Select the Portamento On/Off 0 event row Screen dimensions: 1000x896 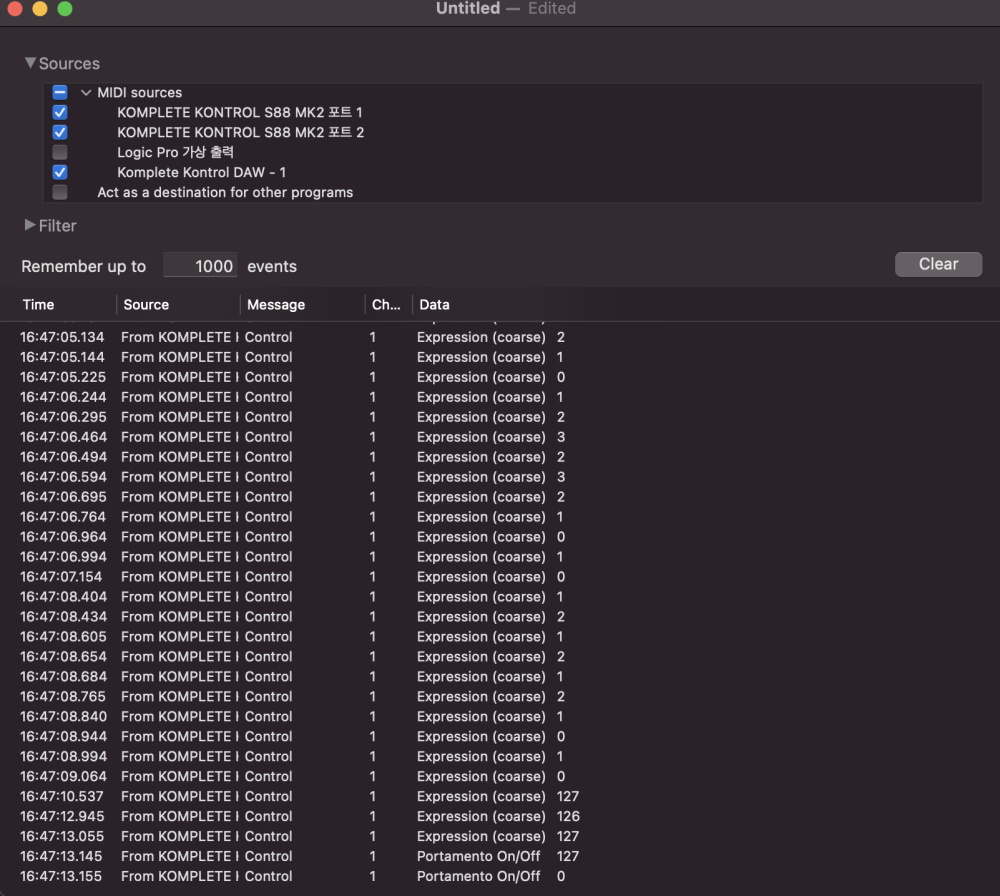(500, 876)
